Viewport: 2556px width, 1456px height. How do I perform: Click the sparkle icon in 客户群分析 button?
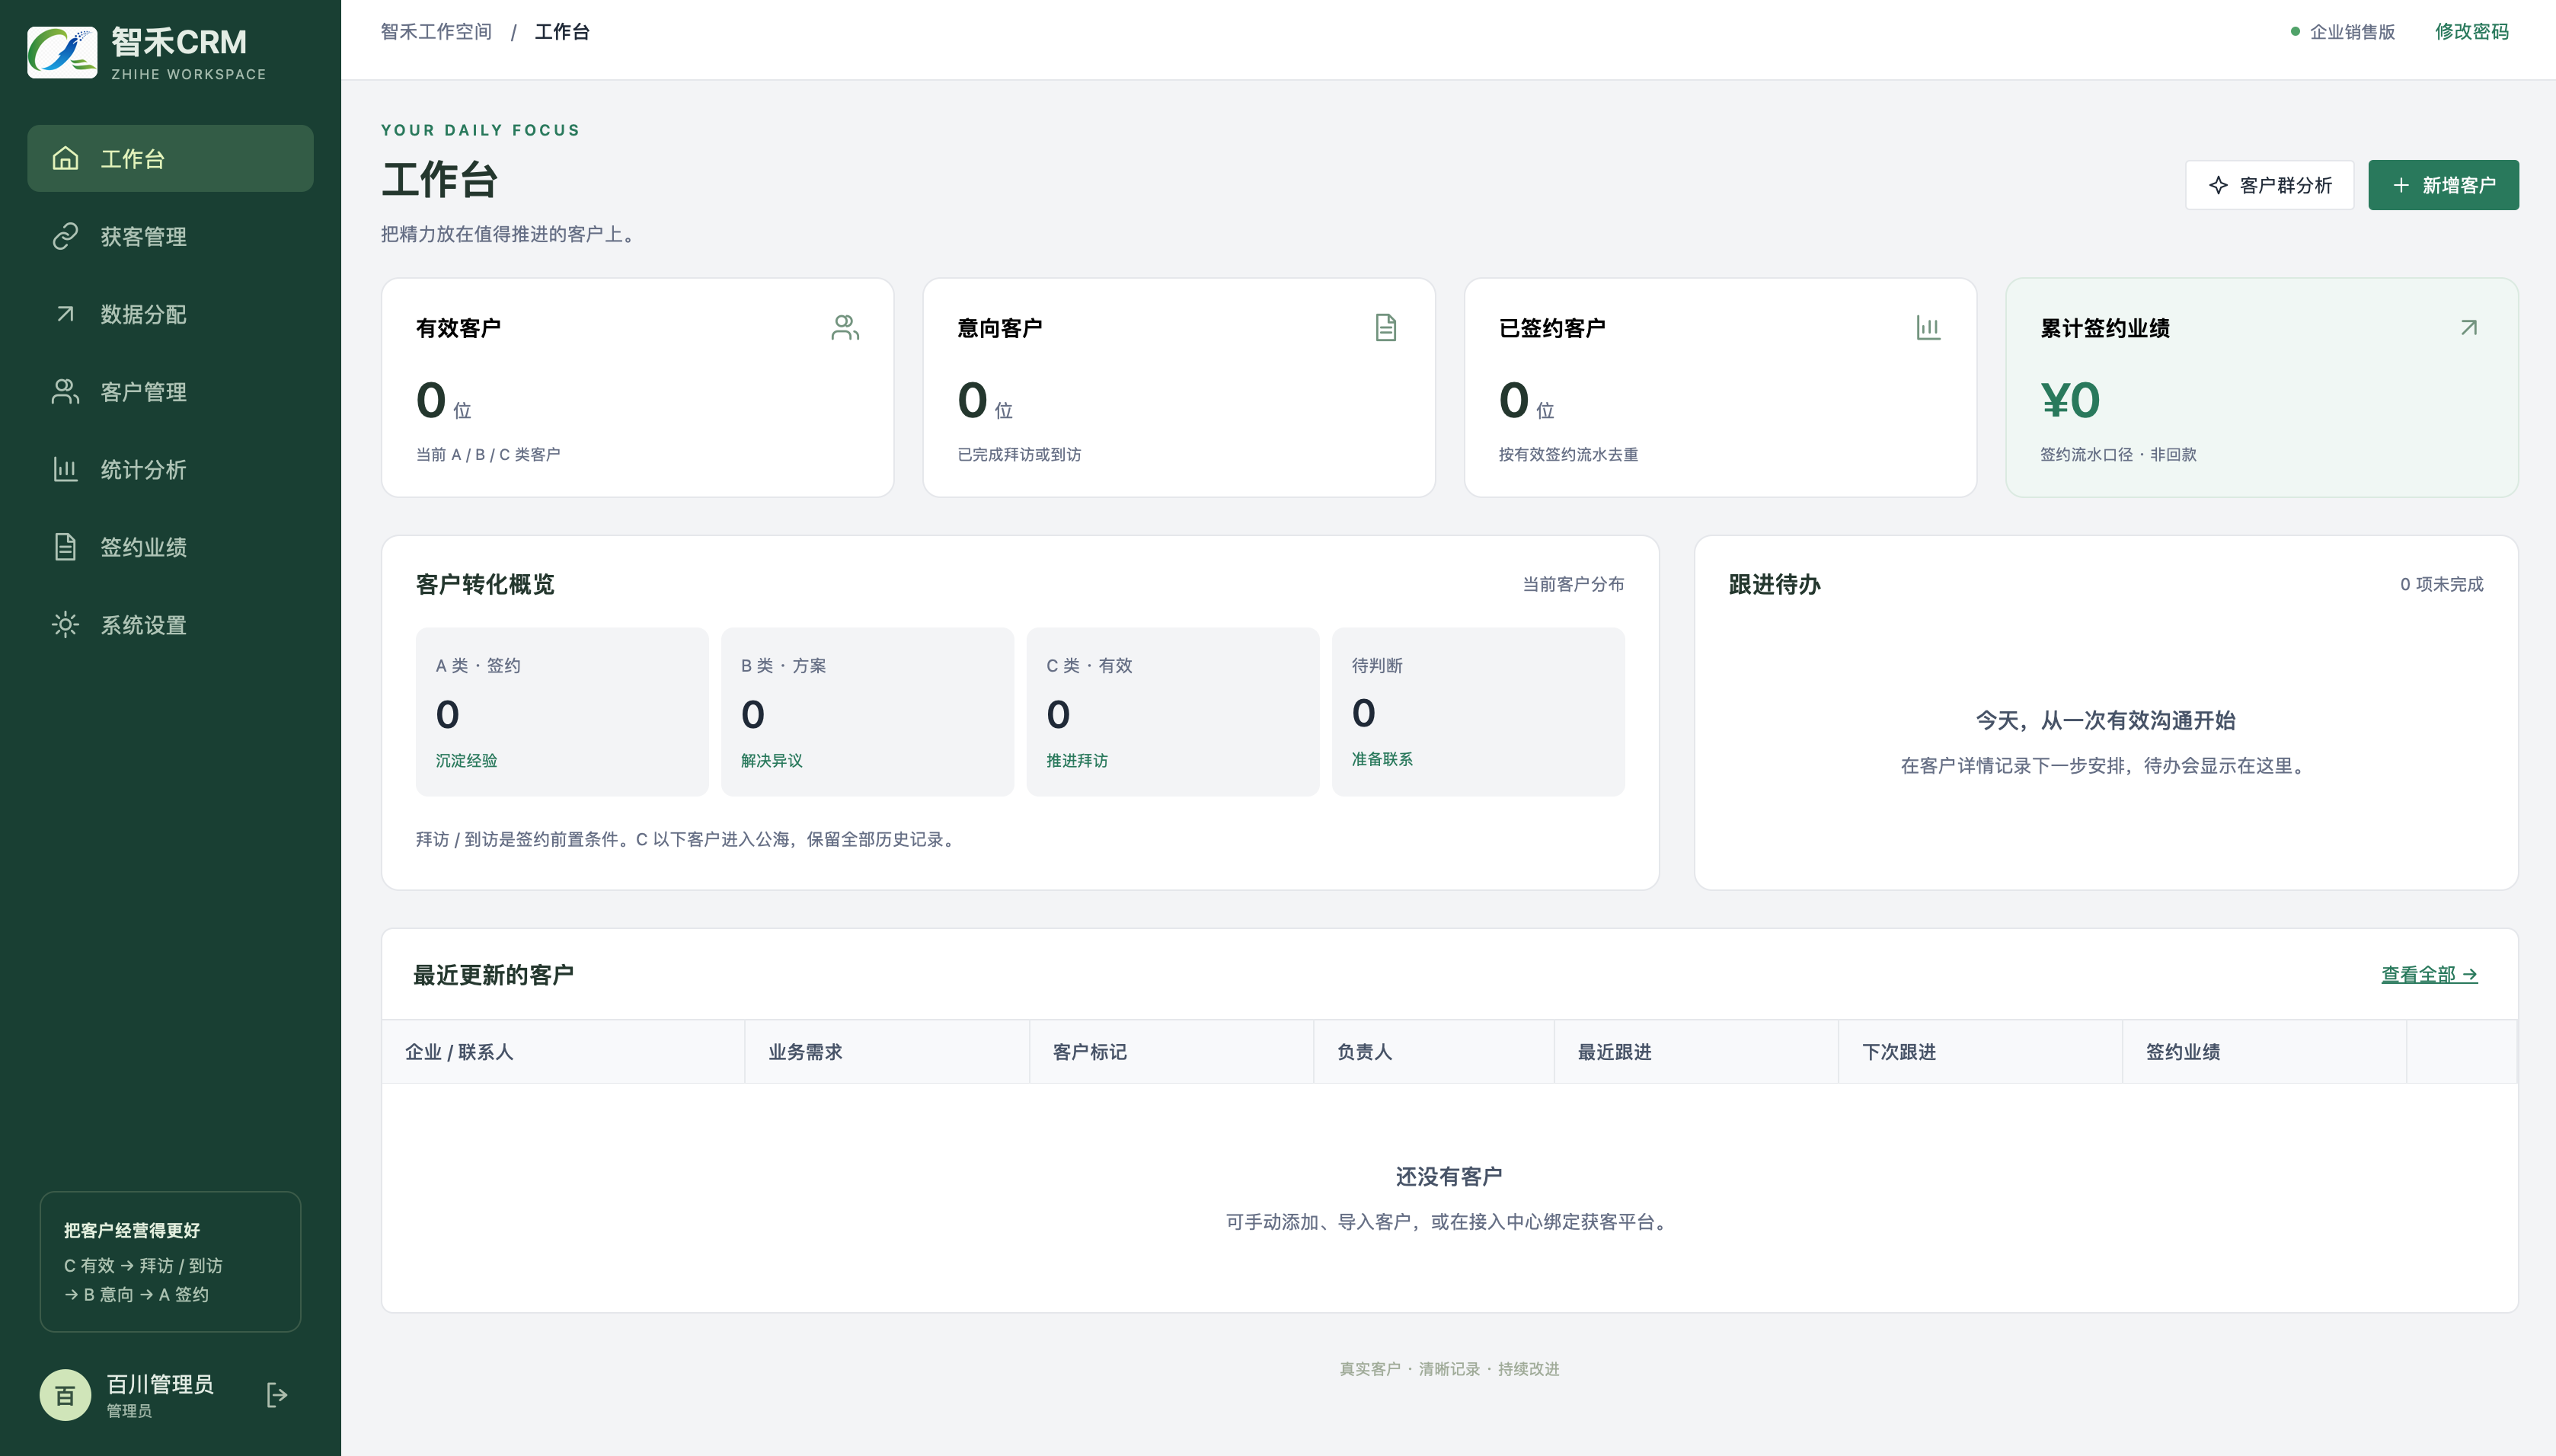click(x=2218, y=185)
